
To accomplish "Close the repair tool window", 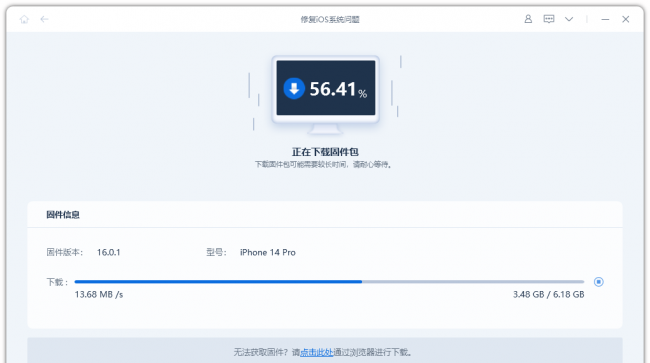I will pos(626,19).
